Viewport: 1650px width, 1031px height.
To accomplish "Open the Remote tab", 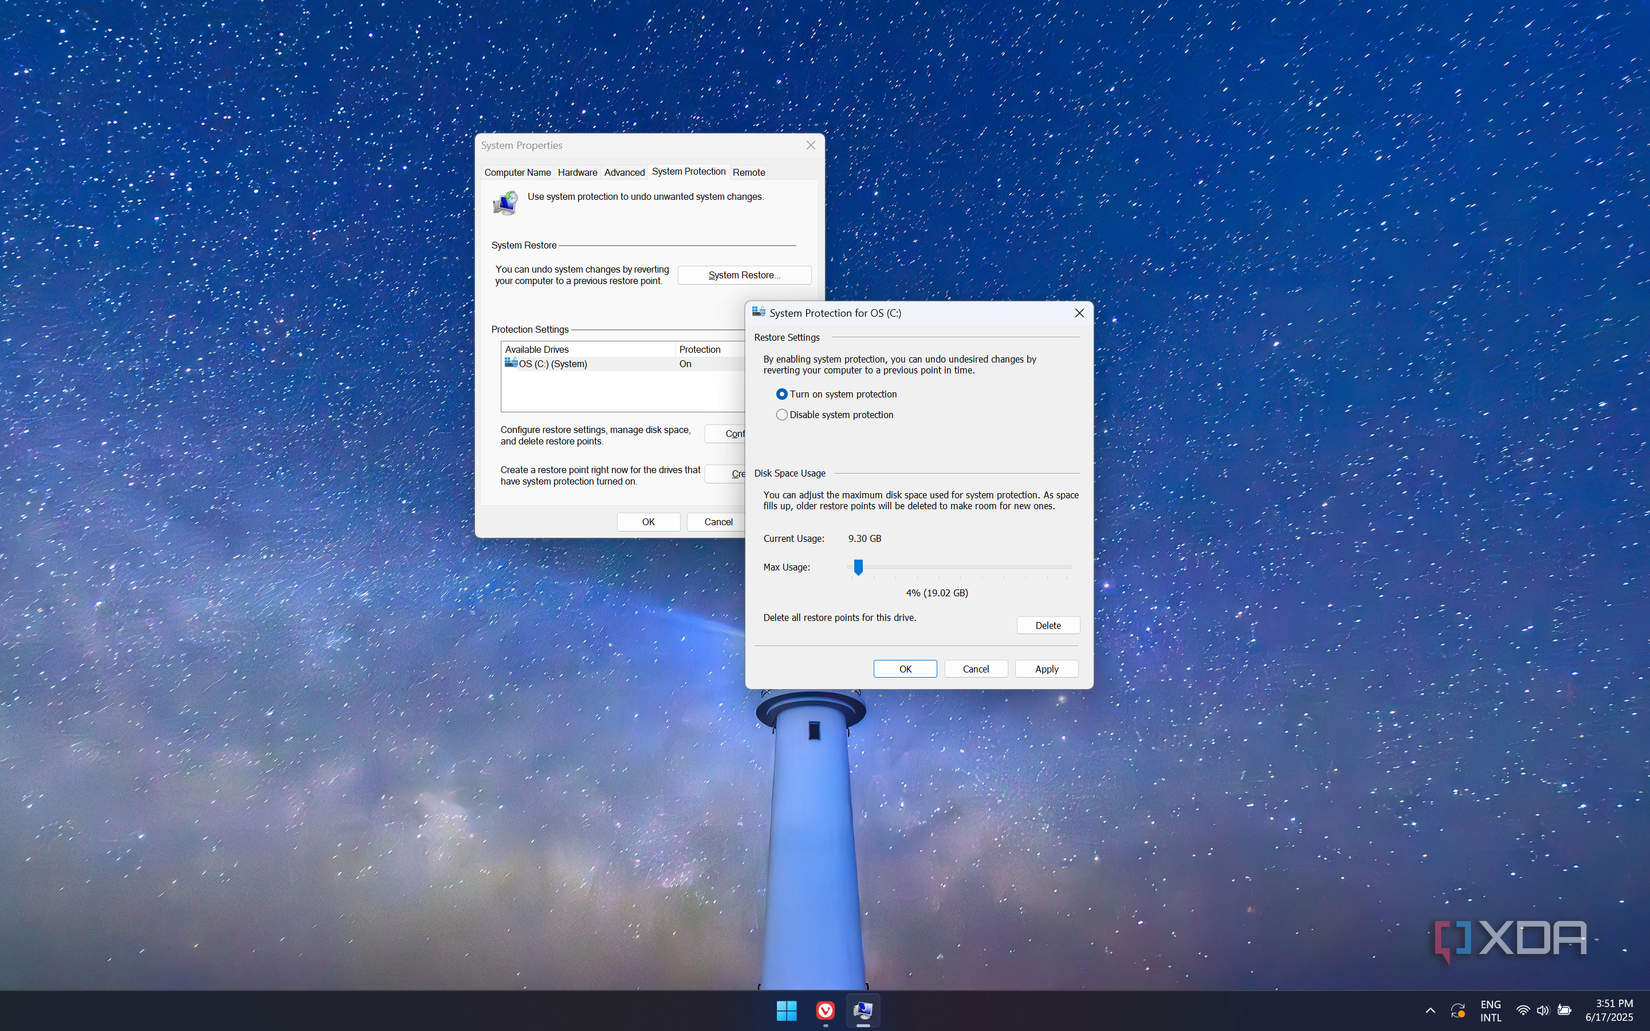I will pos(749,172).
